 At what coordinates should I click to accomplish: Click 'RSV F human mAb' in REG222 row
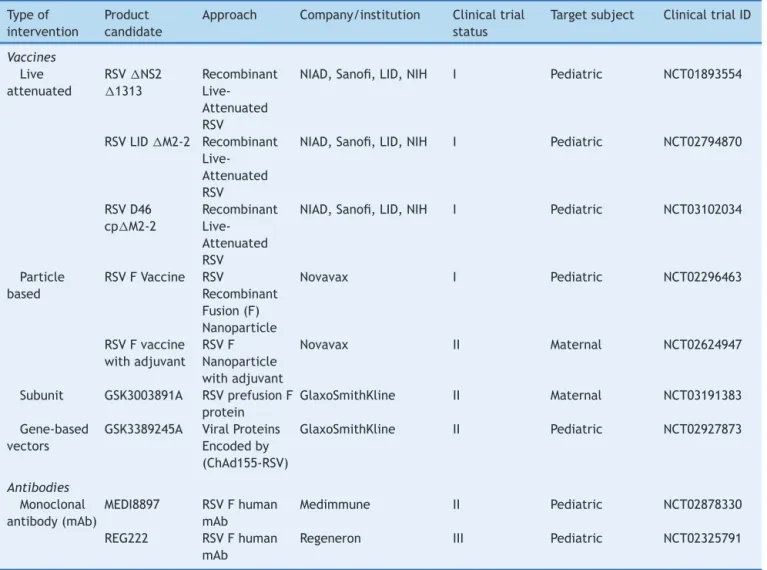click(x=240, y=547)
